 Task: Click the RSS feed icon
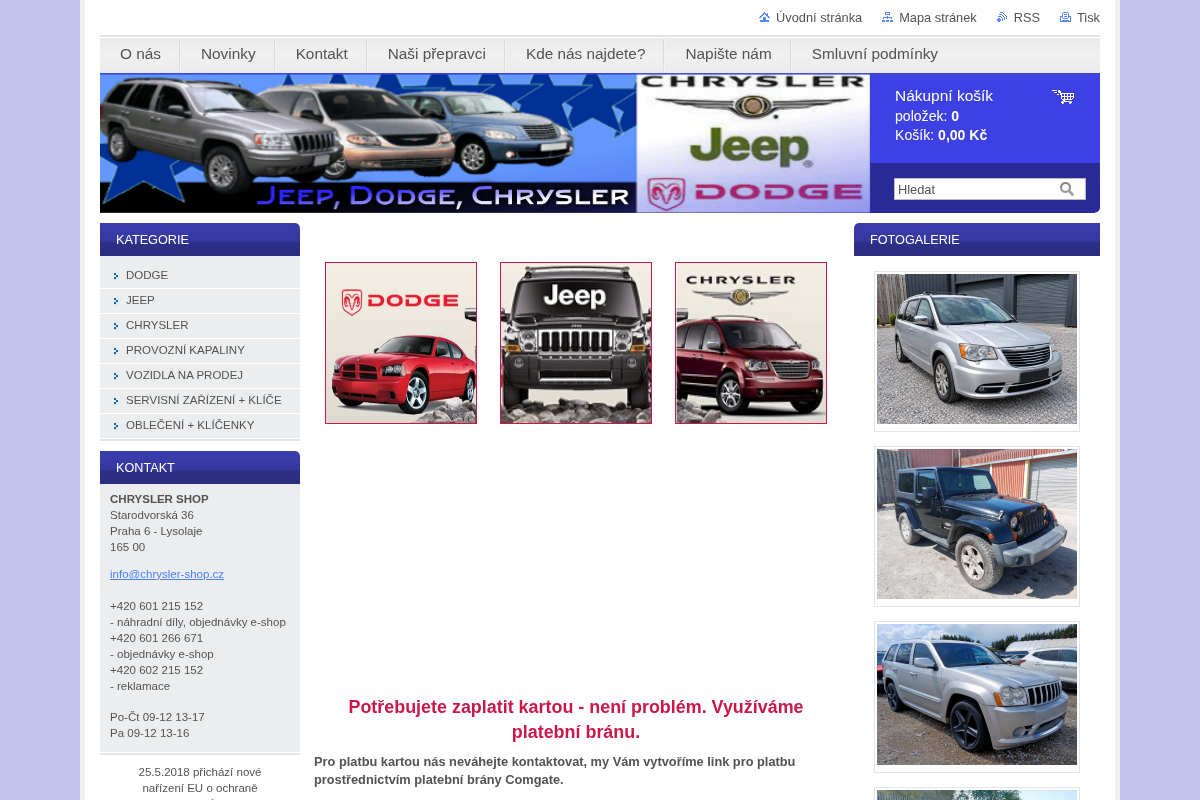click(1002, 17)
